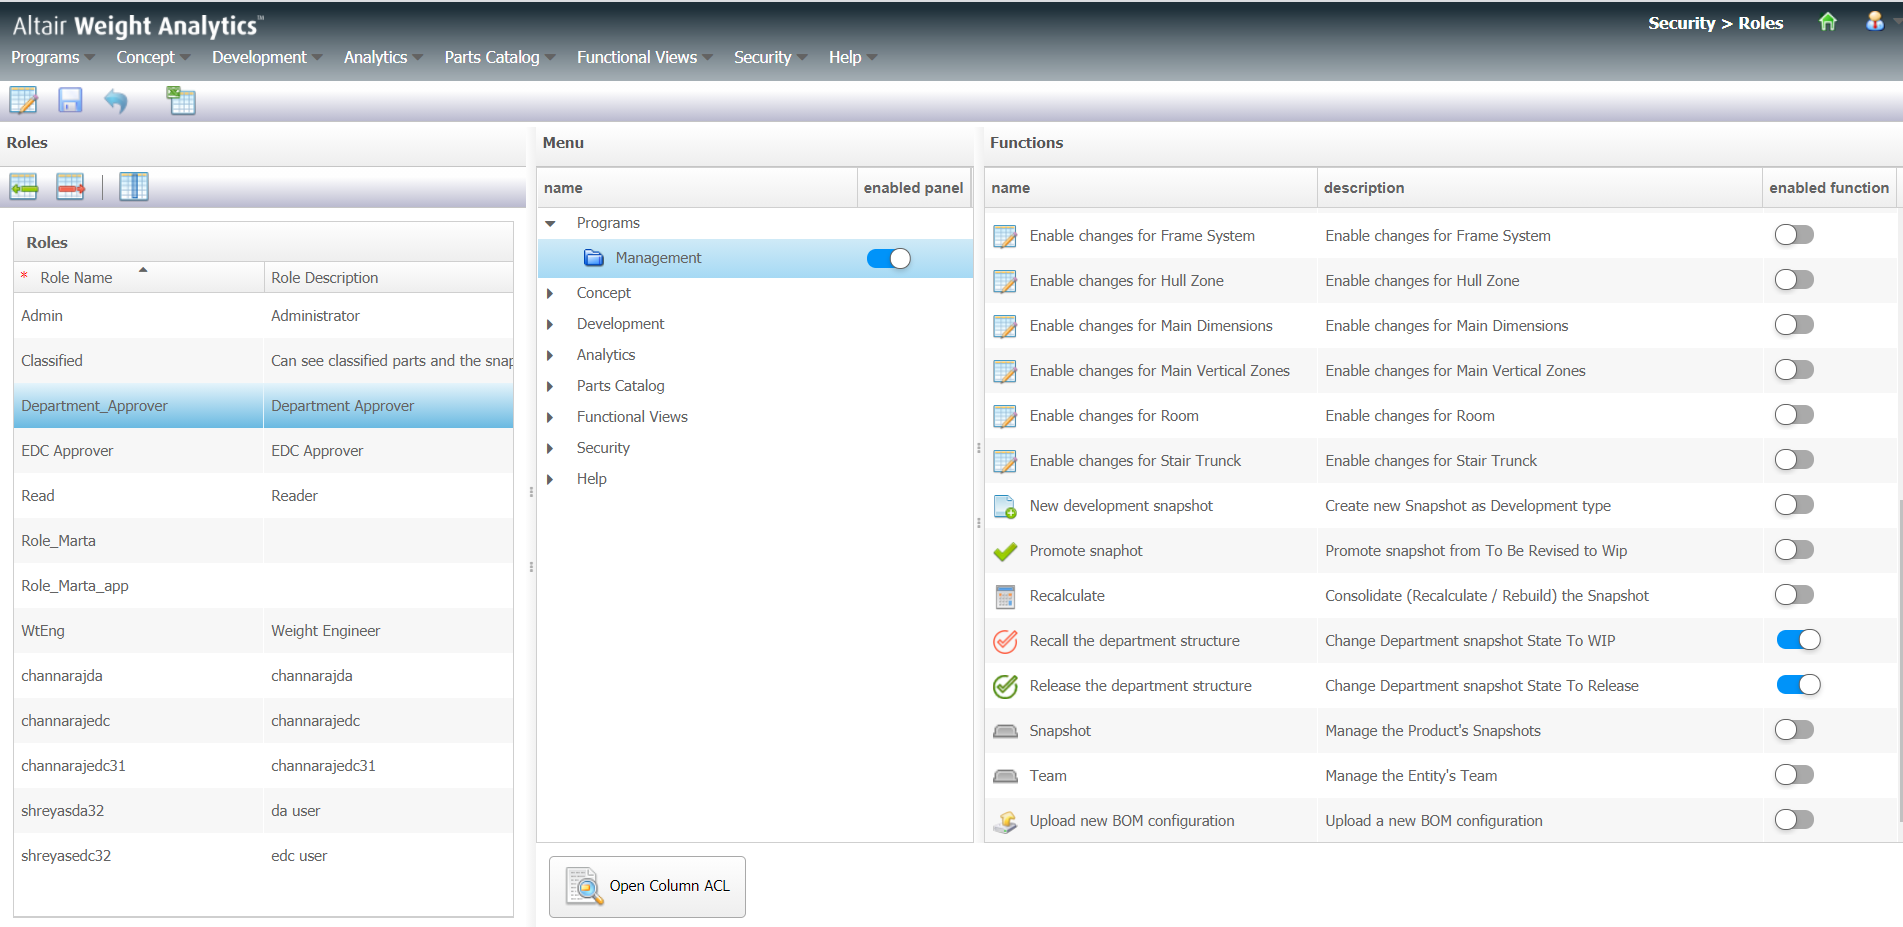Enable the Recalculate function toggle
Viewport: 1903px width, 927px height.
coord(1793,595)
